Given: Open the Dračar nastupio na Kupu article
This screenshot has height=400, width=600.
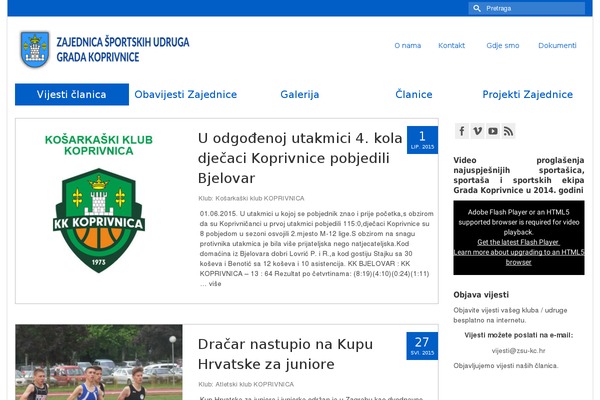Looking at the screenshot, I should (x=285, y=354).
